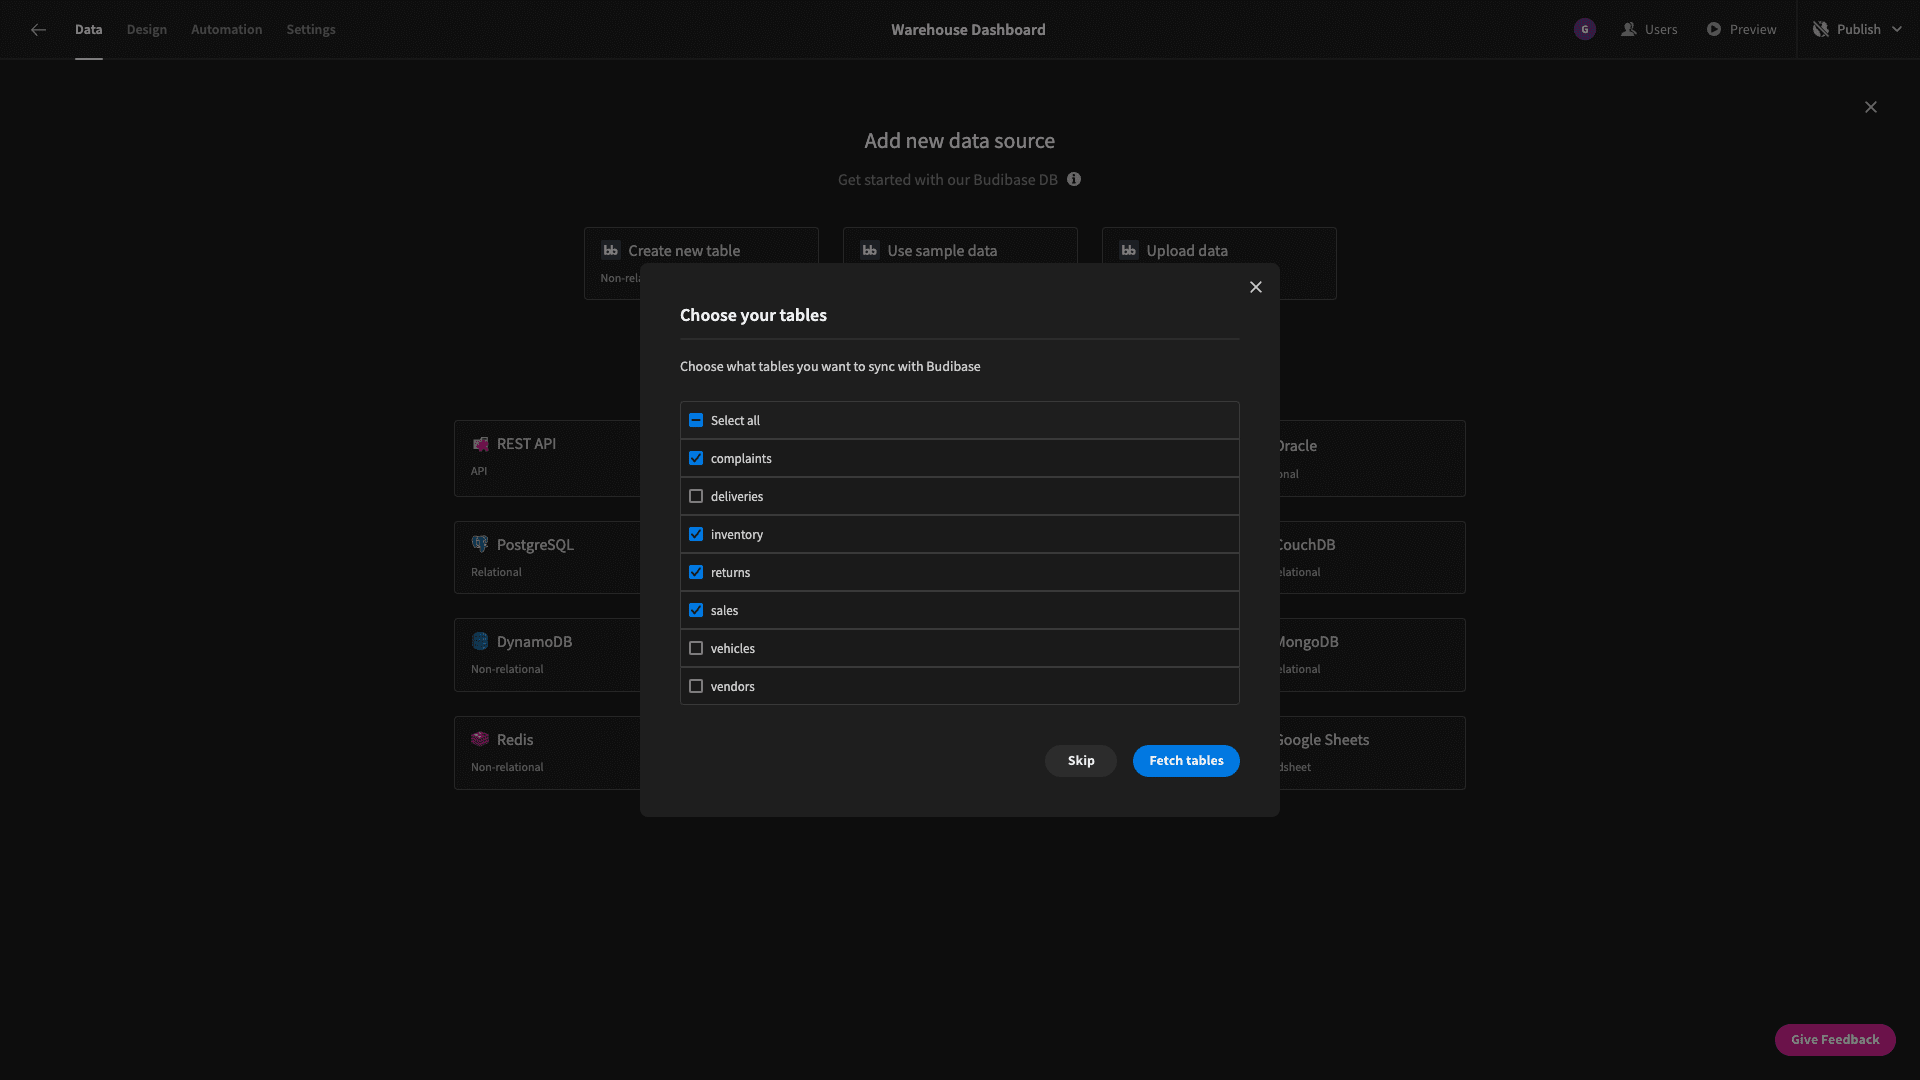Select the MongoDB data source card
Screen dimensions: 1920x1080
[1373, 655]
